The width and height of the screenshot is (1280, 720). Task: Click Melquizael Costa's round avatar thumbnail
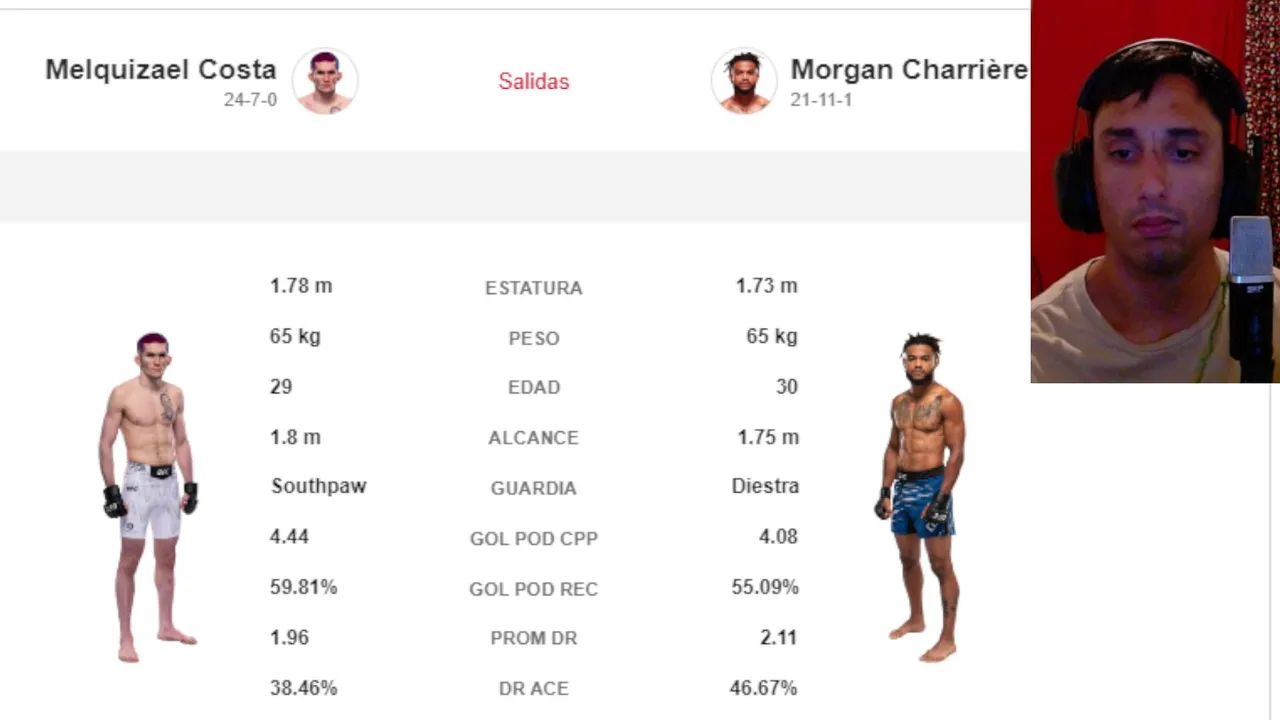coord(325,81)
